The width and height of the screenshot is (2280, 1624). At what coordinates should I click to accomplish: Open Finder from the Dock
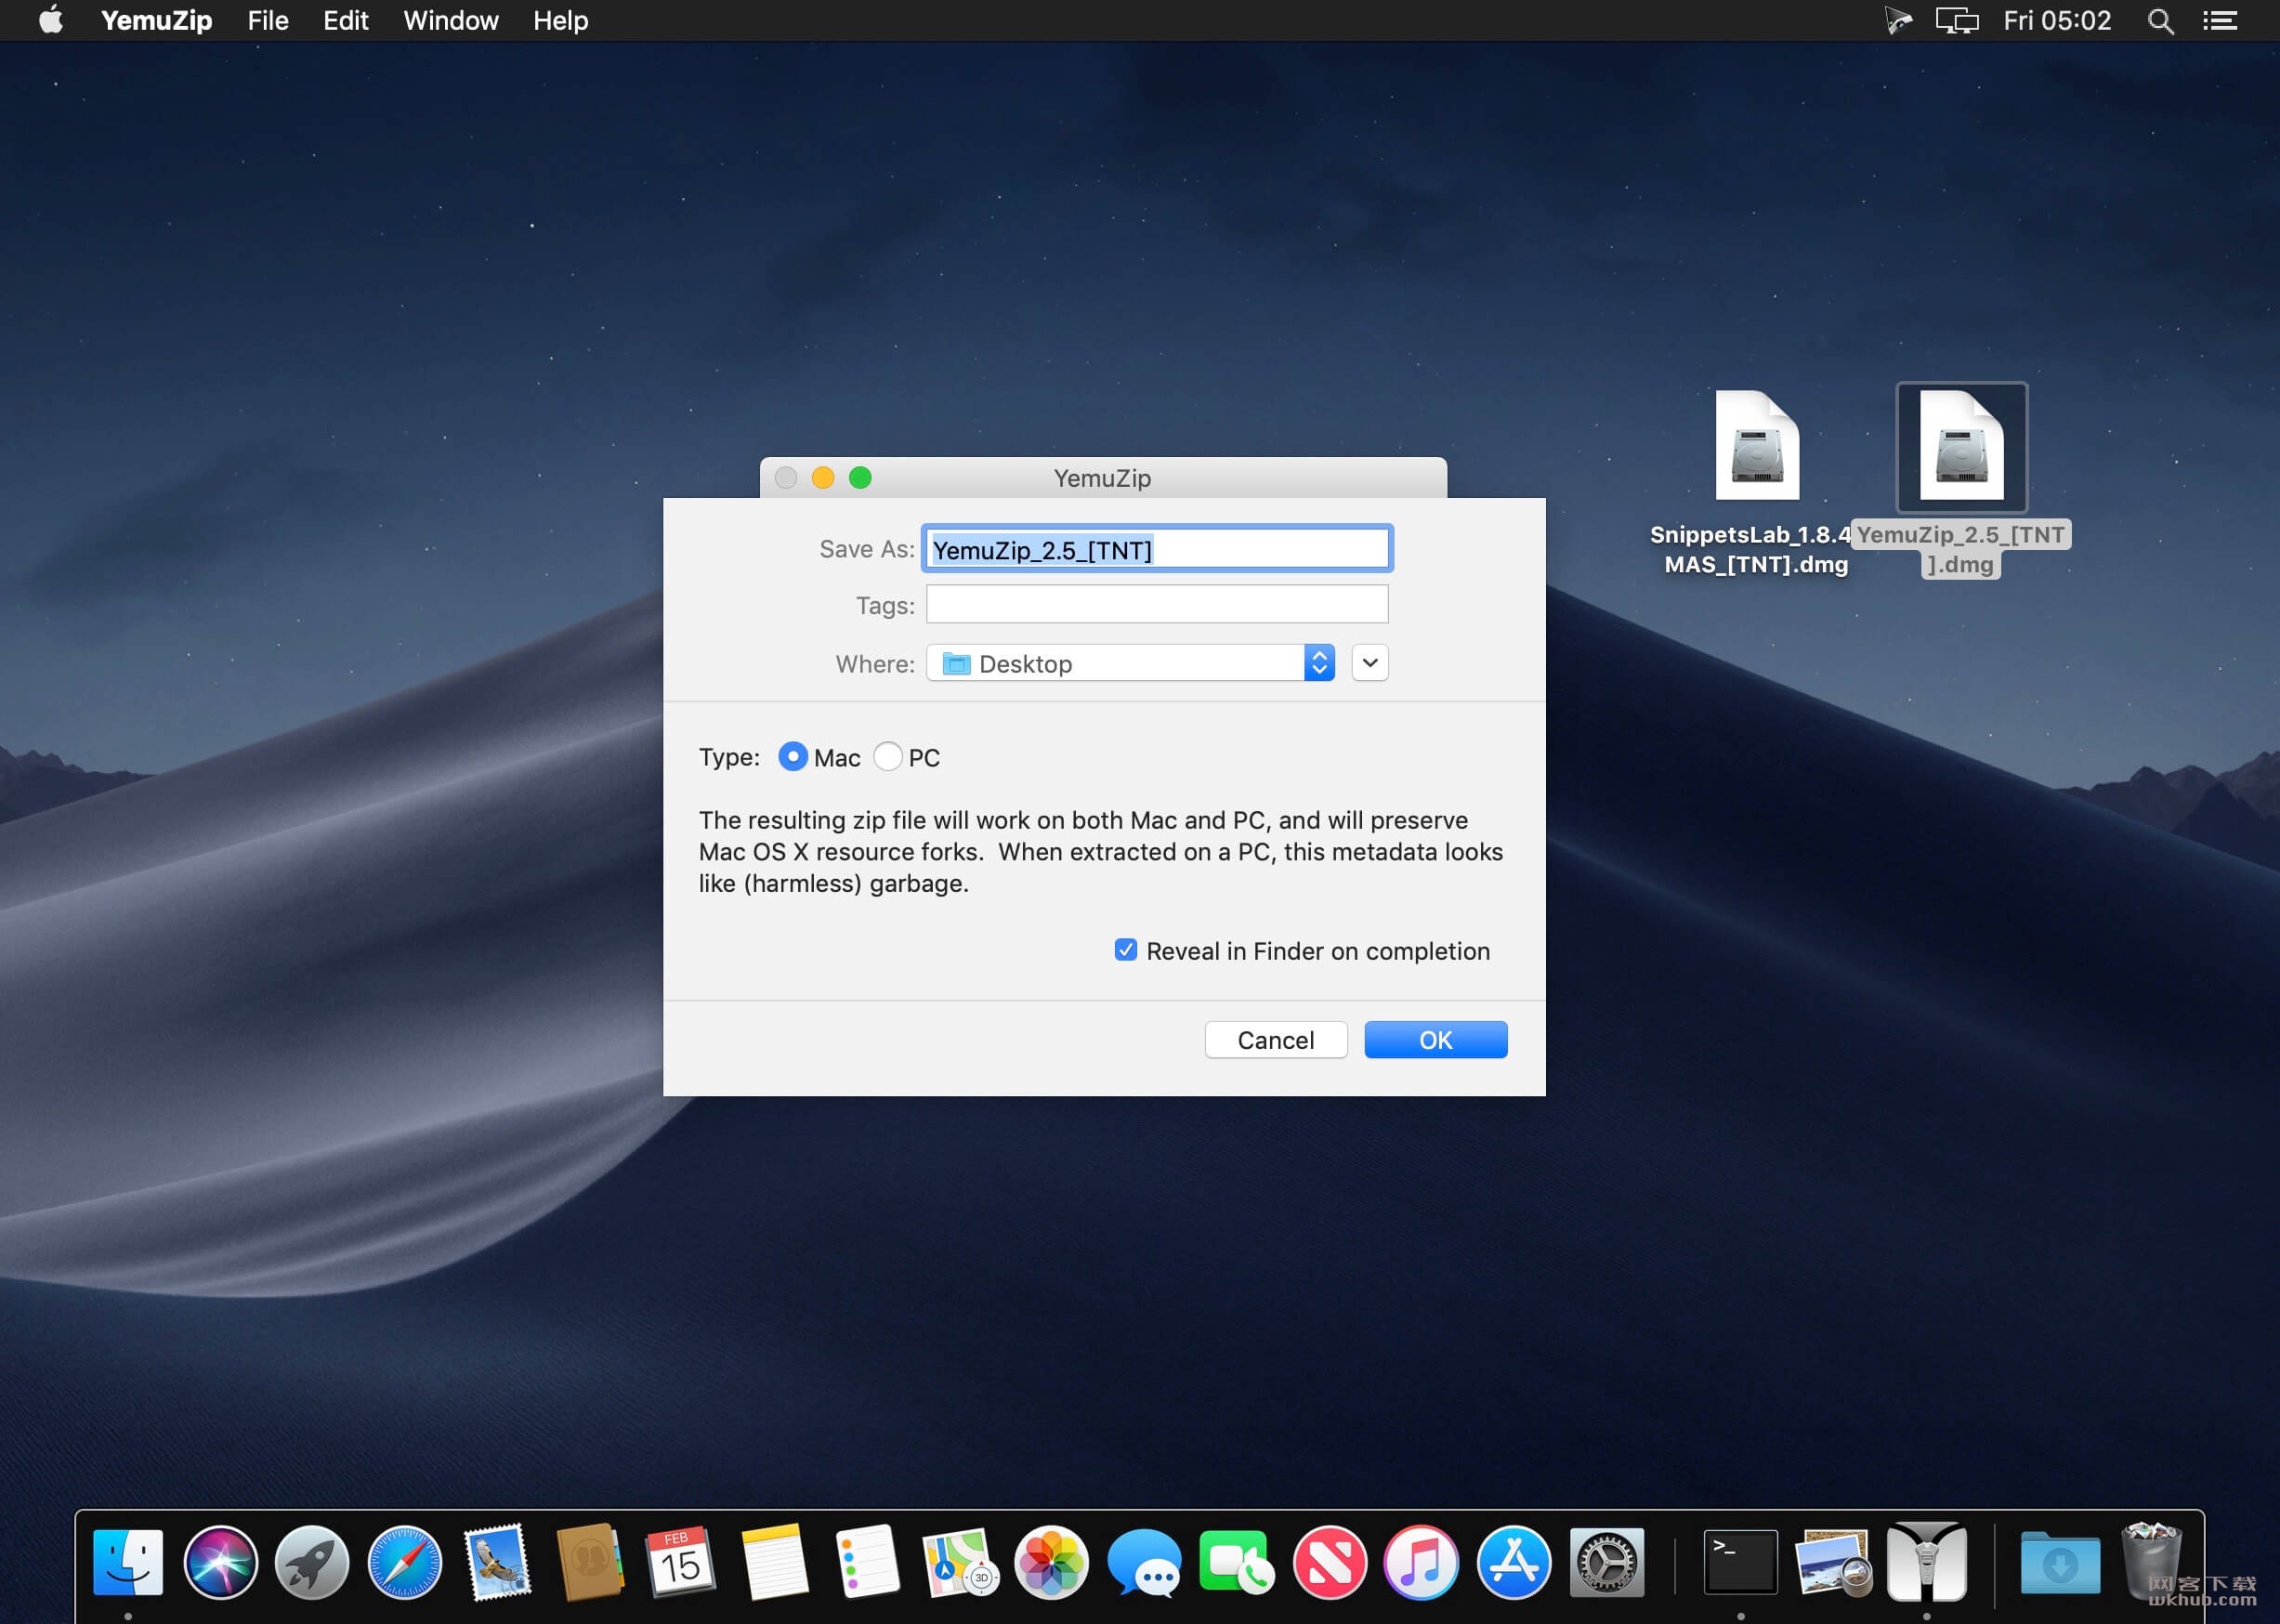point(128,1562)
